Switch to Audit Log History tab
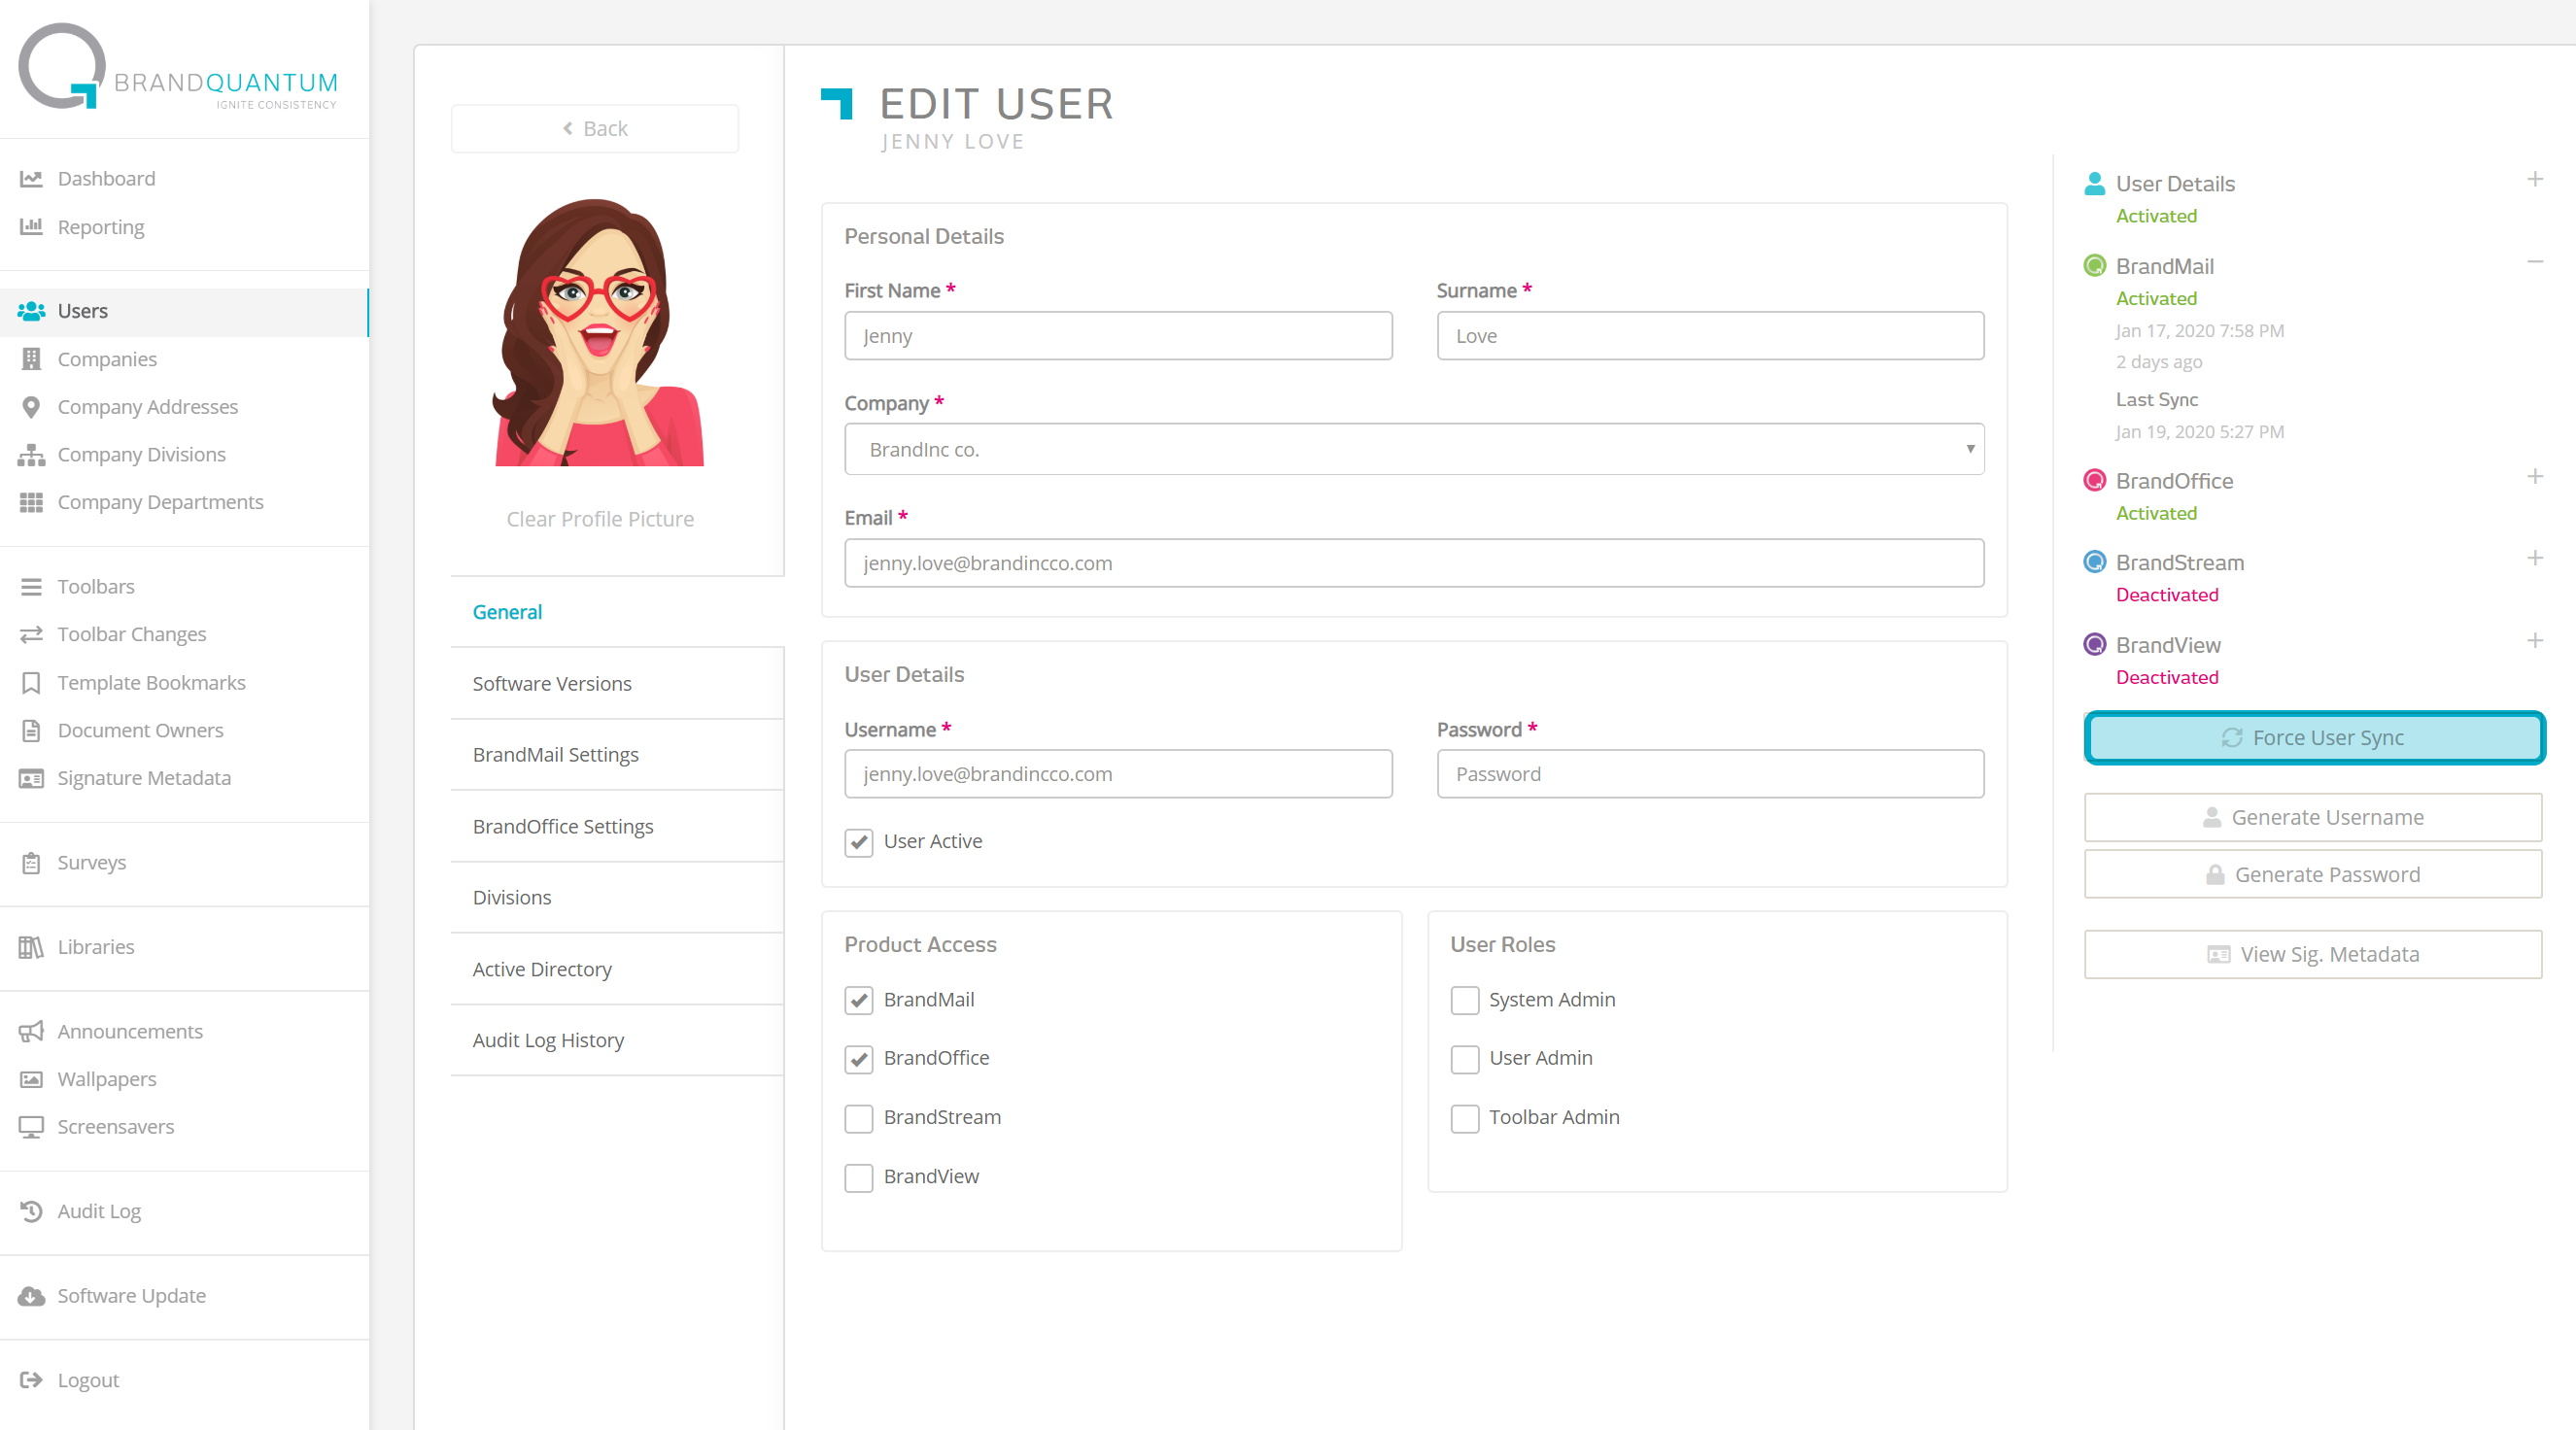The width and height of the screenshot is (2576, 1430). pyautogui.click(x=548, y=1040)
